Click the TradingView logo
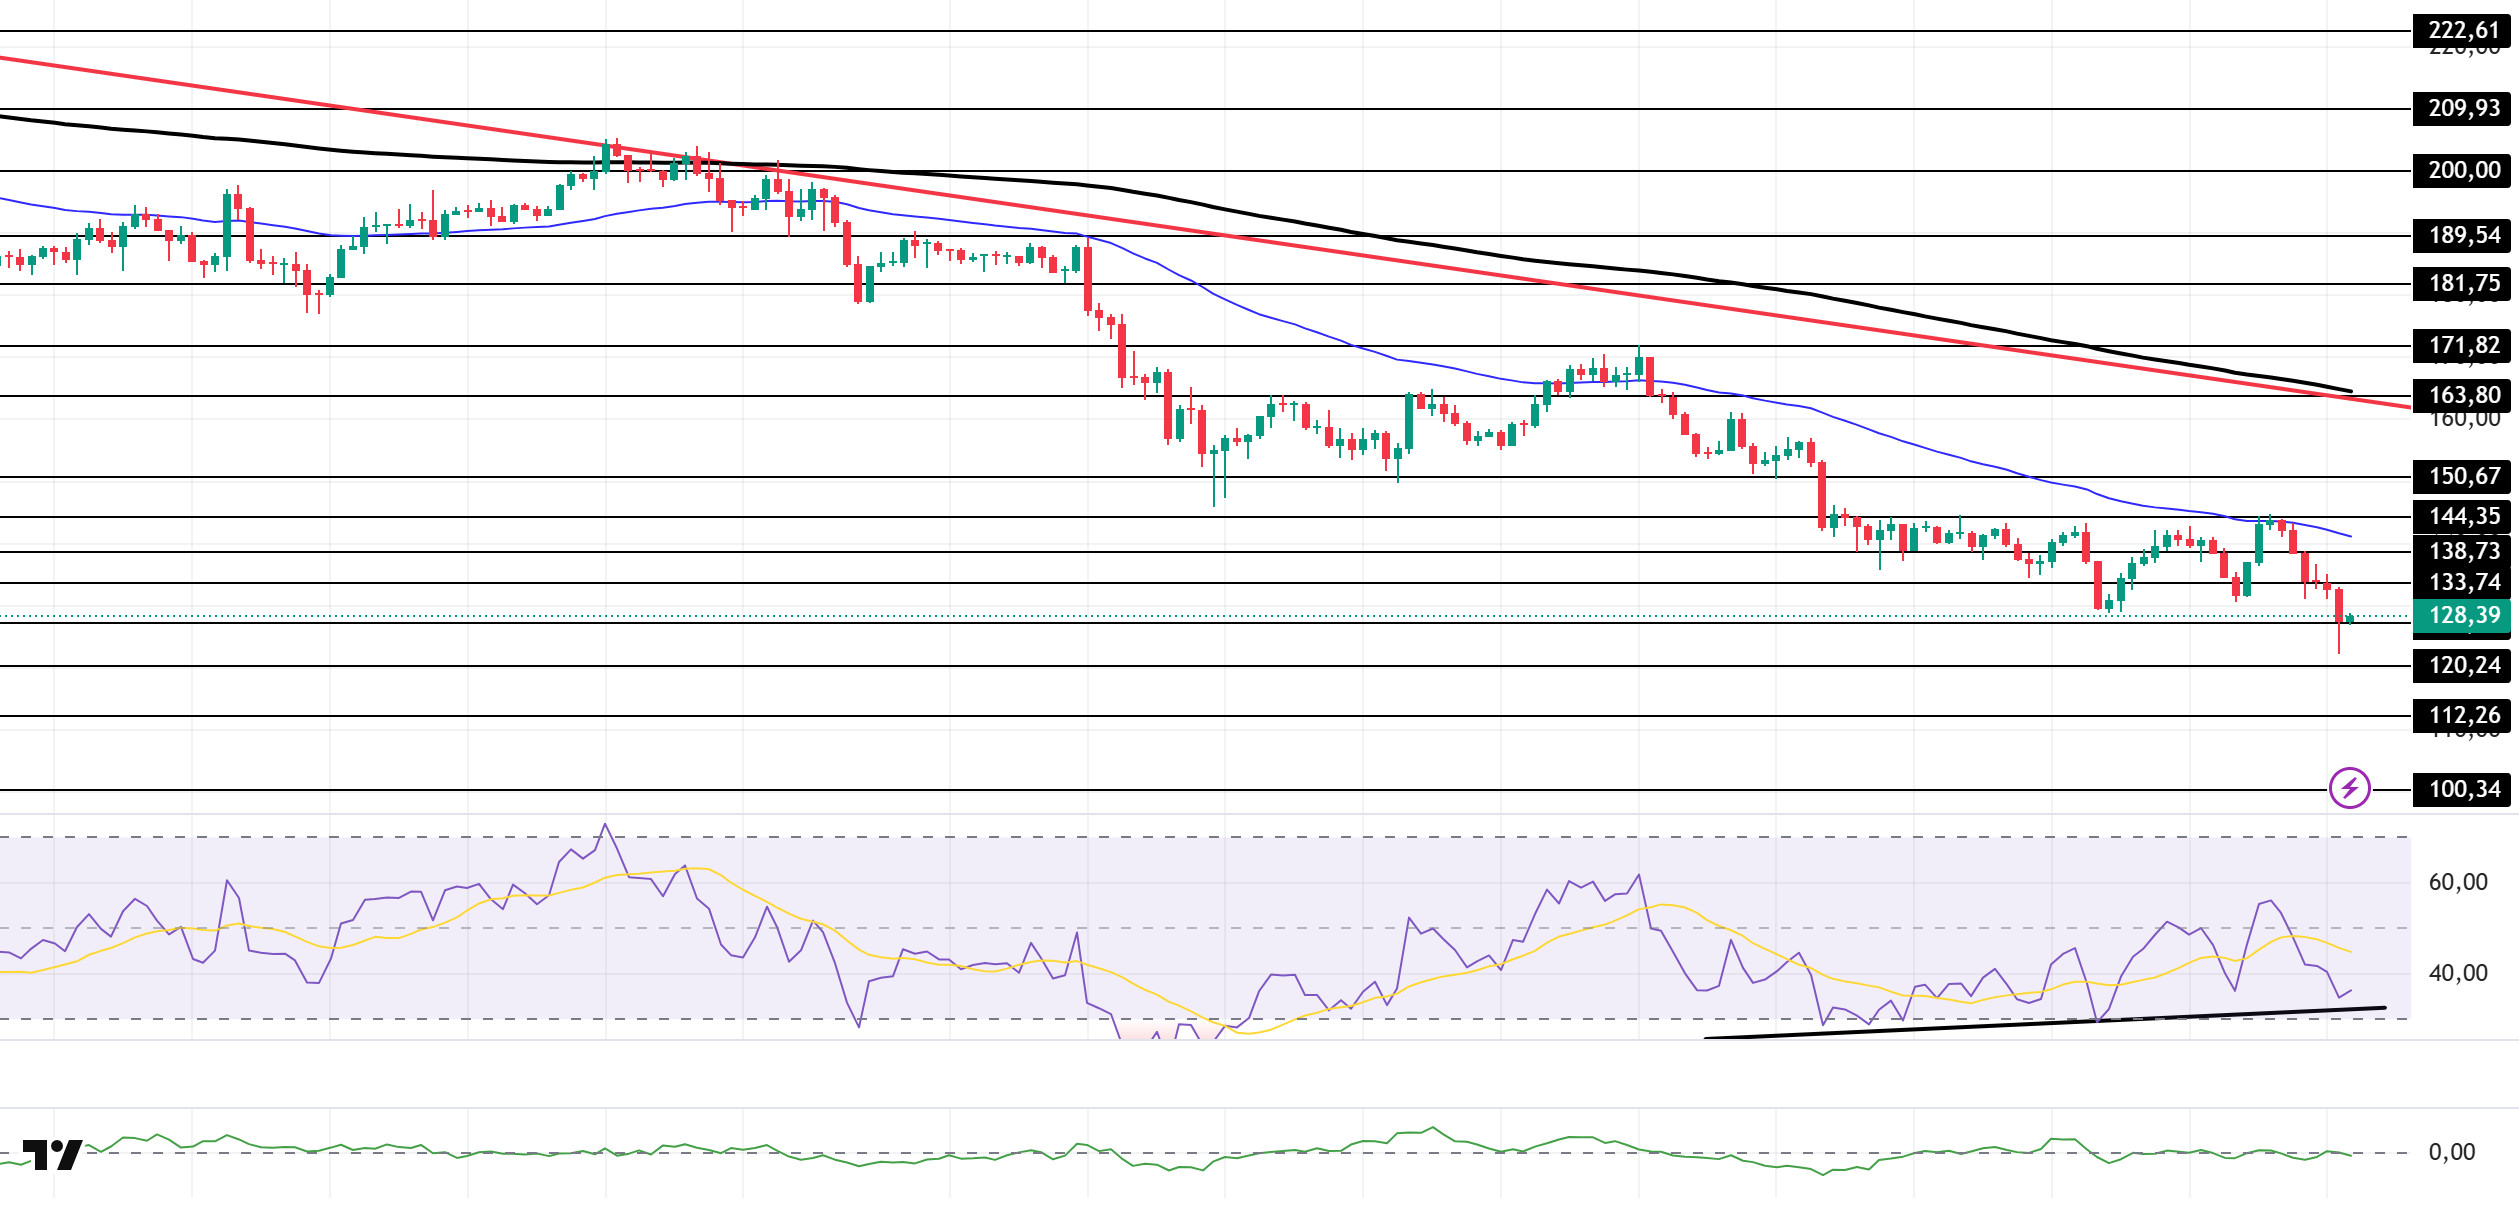Image resolution: width=2519 pixels, height=1212 pixels. pos(53,1155)
